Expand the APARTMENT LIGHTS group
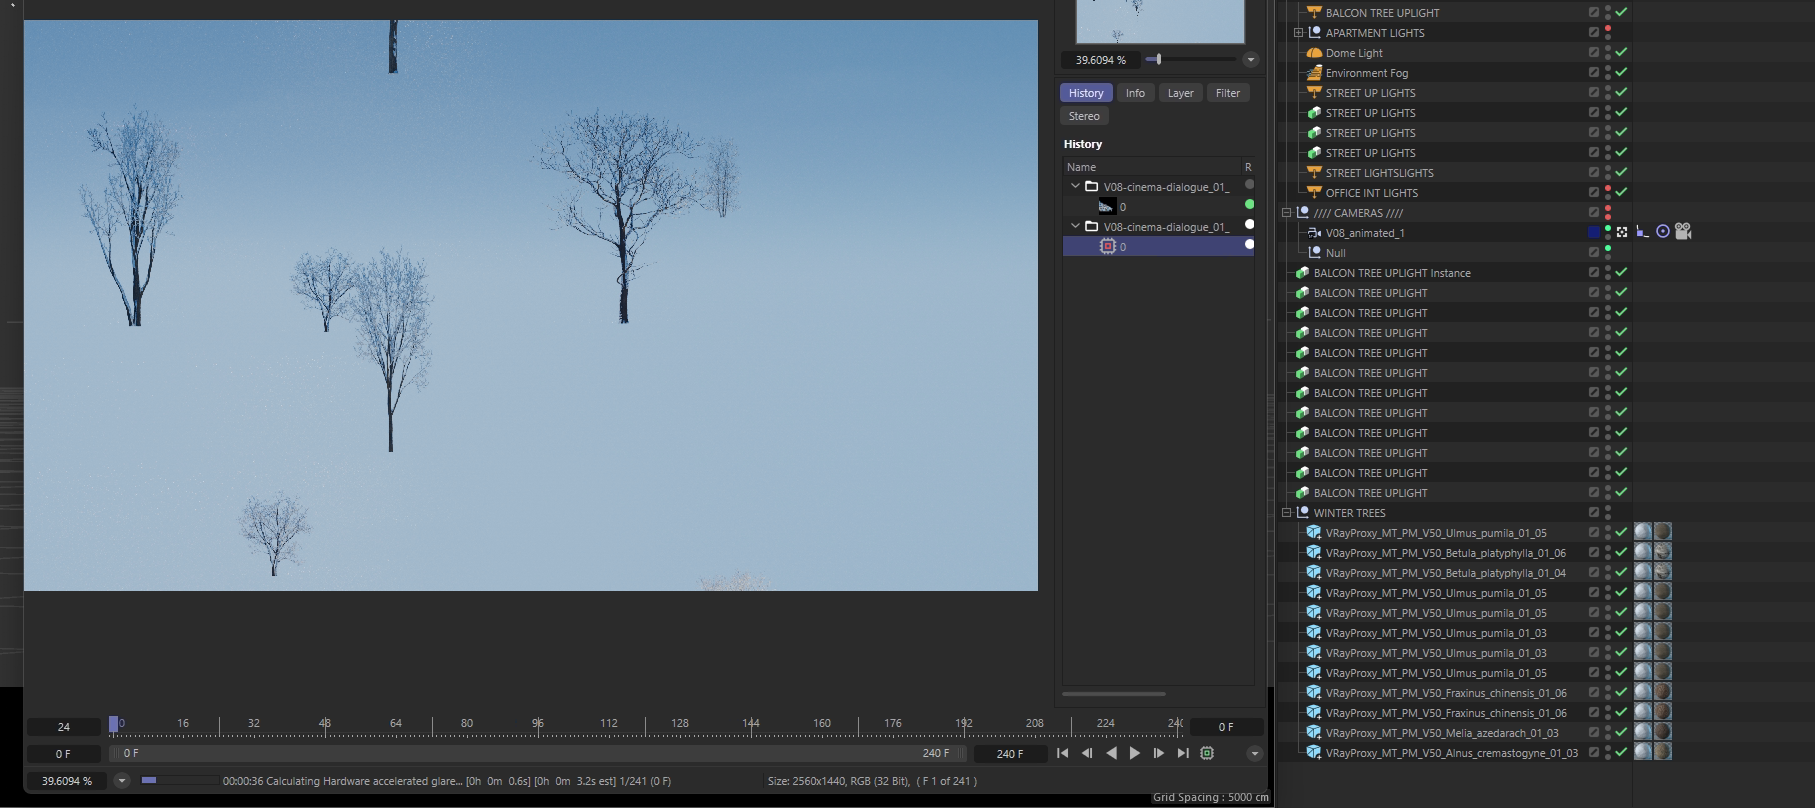1815x808 pixels. pos(1298,33)
